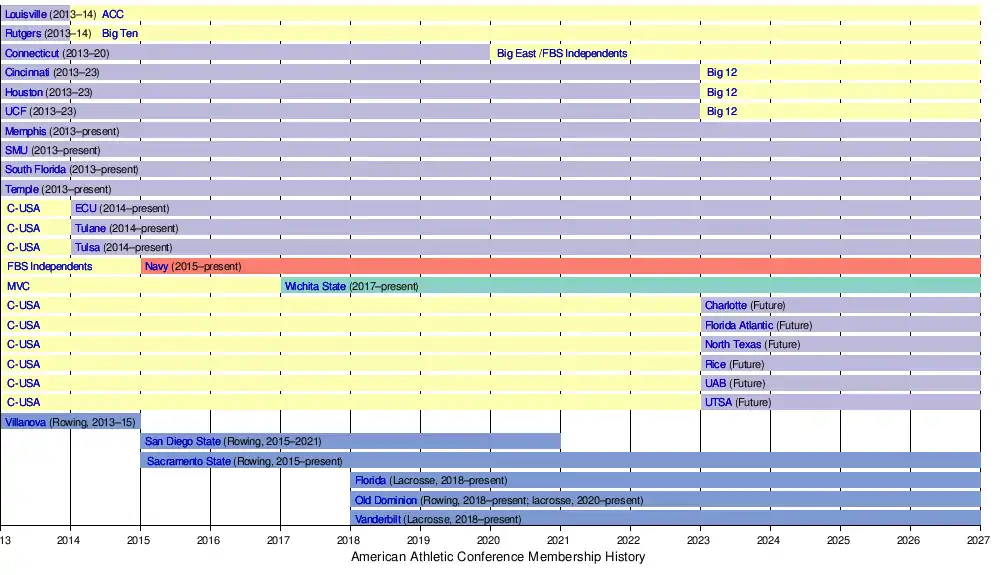Open the UTSA link

718,402
